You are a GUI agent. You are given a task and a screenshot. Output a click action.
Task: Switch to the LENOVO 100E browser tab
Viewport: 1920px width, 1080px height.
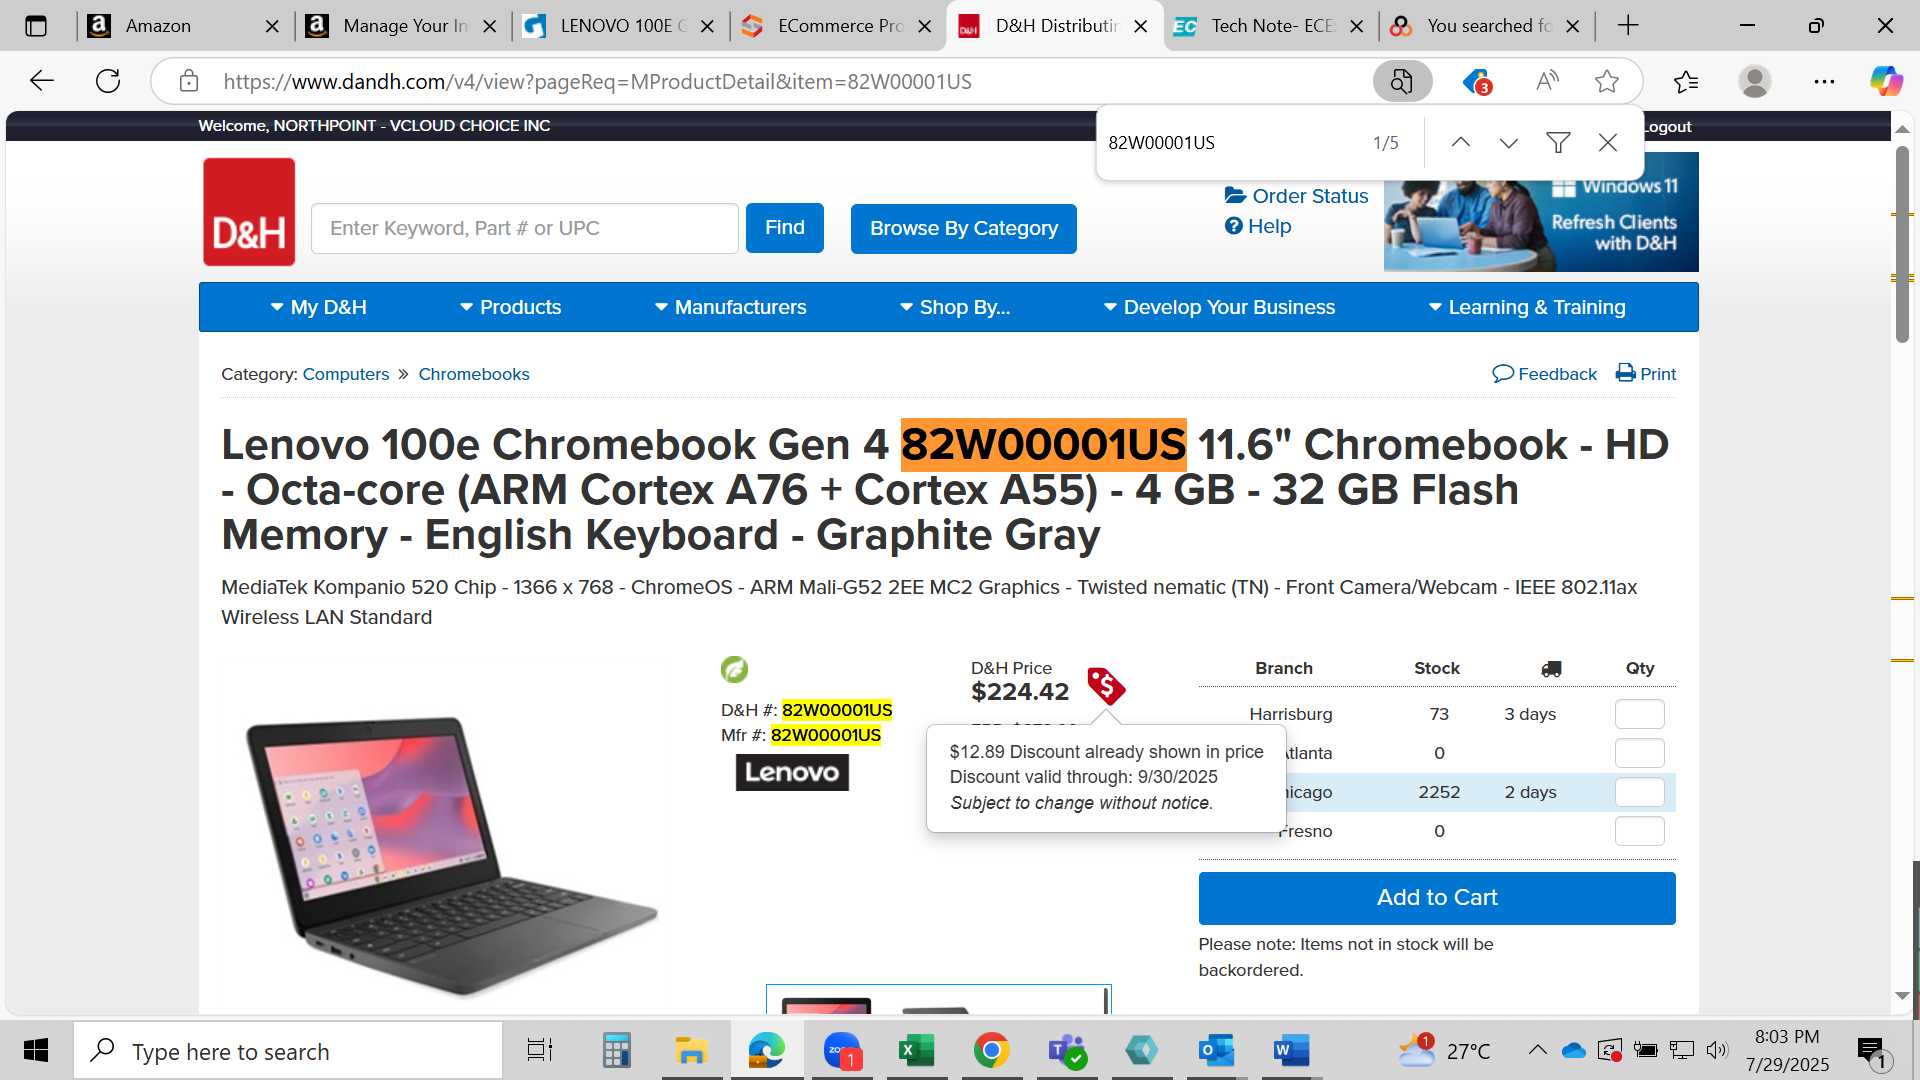(x=620, y=26)
